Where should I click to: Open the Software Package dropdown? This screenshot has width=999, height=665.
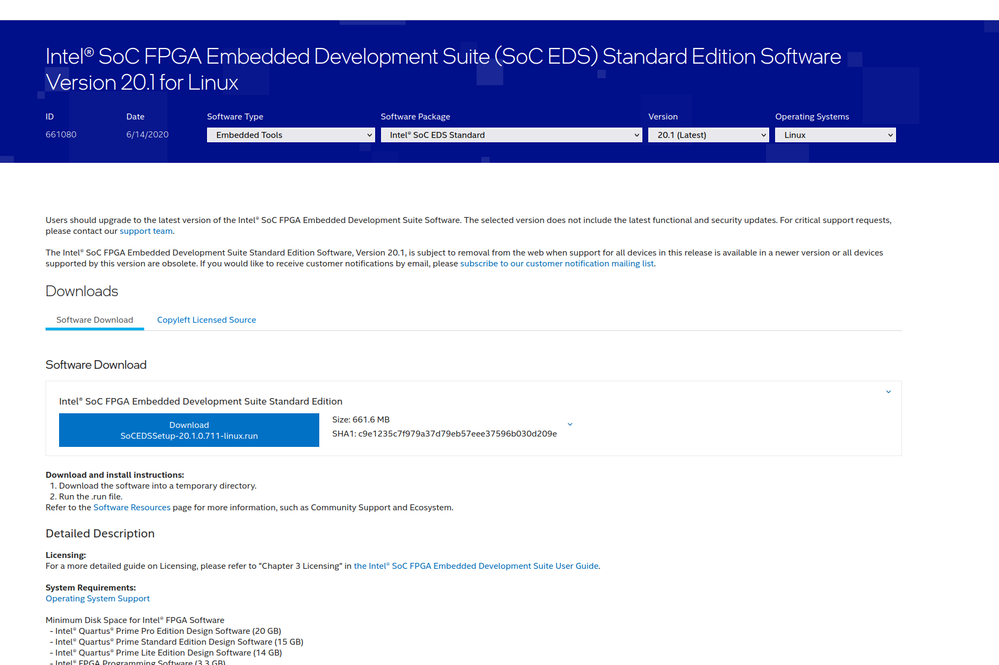point(511,135)
